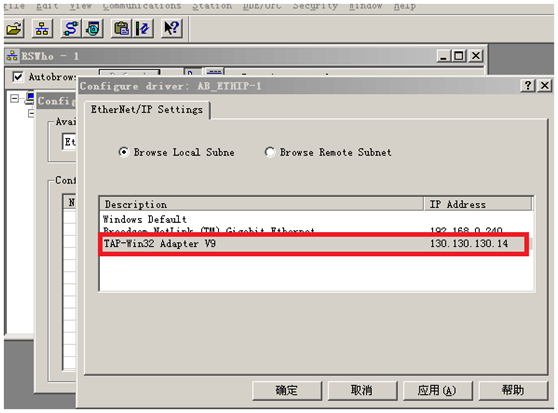Click the DDE/OPC topic configuration icon
The width and height of the screenshot is (558, 413).
tap(143, 28)
